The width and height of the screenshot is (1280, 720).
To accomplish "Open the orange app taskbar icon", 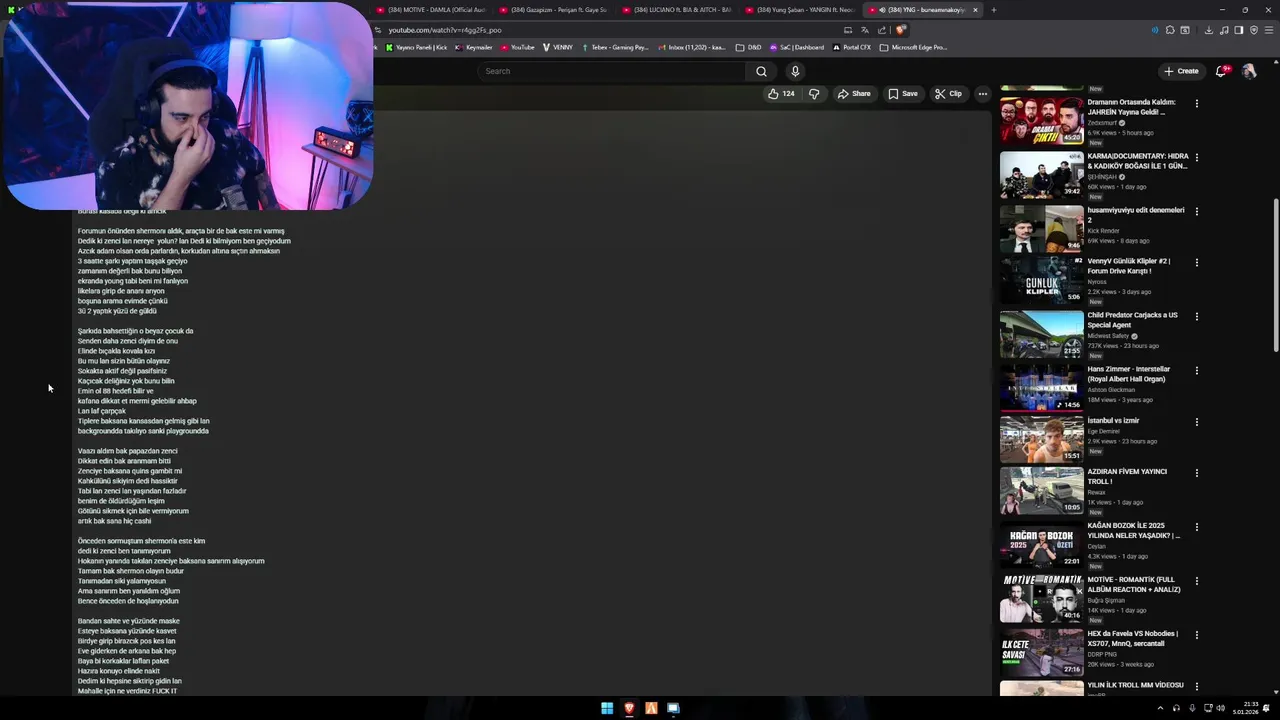I will (x=651, y=708).
